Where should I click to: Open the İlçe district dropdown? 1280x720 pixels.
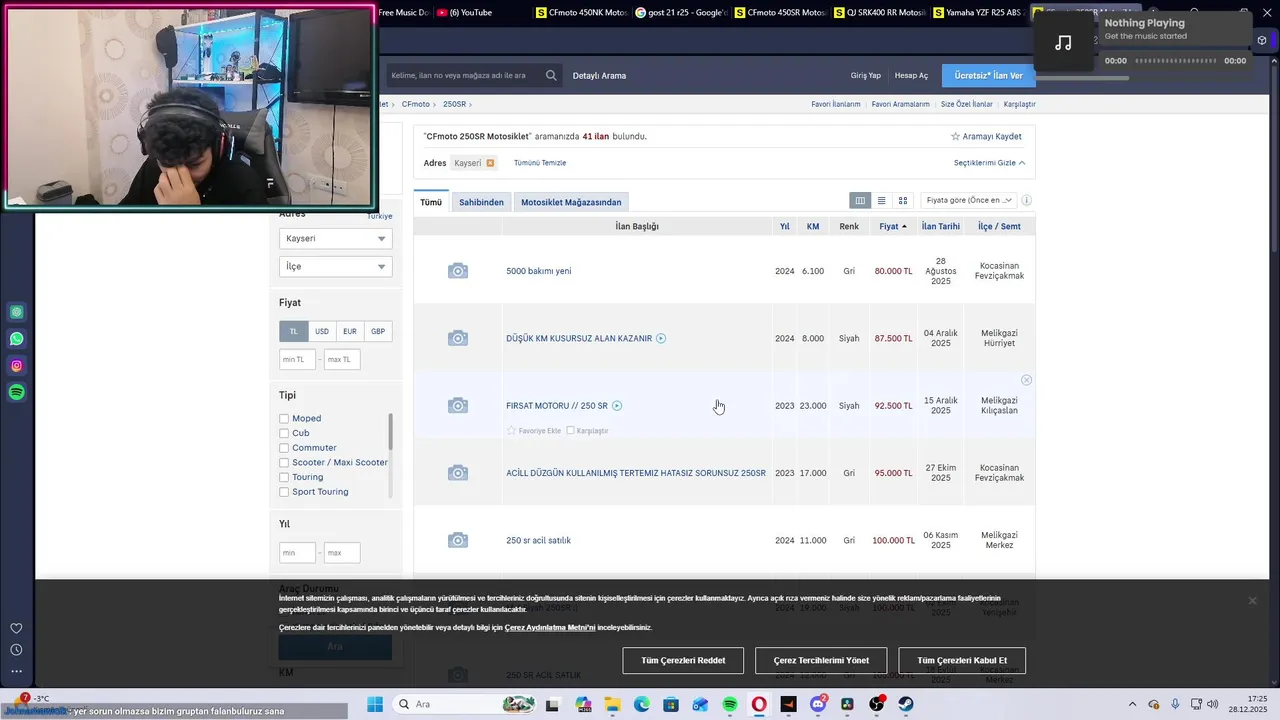pyautogui.click(x=336, y=267)
